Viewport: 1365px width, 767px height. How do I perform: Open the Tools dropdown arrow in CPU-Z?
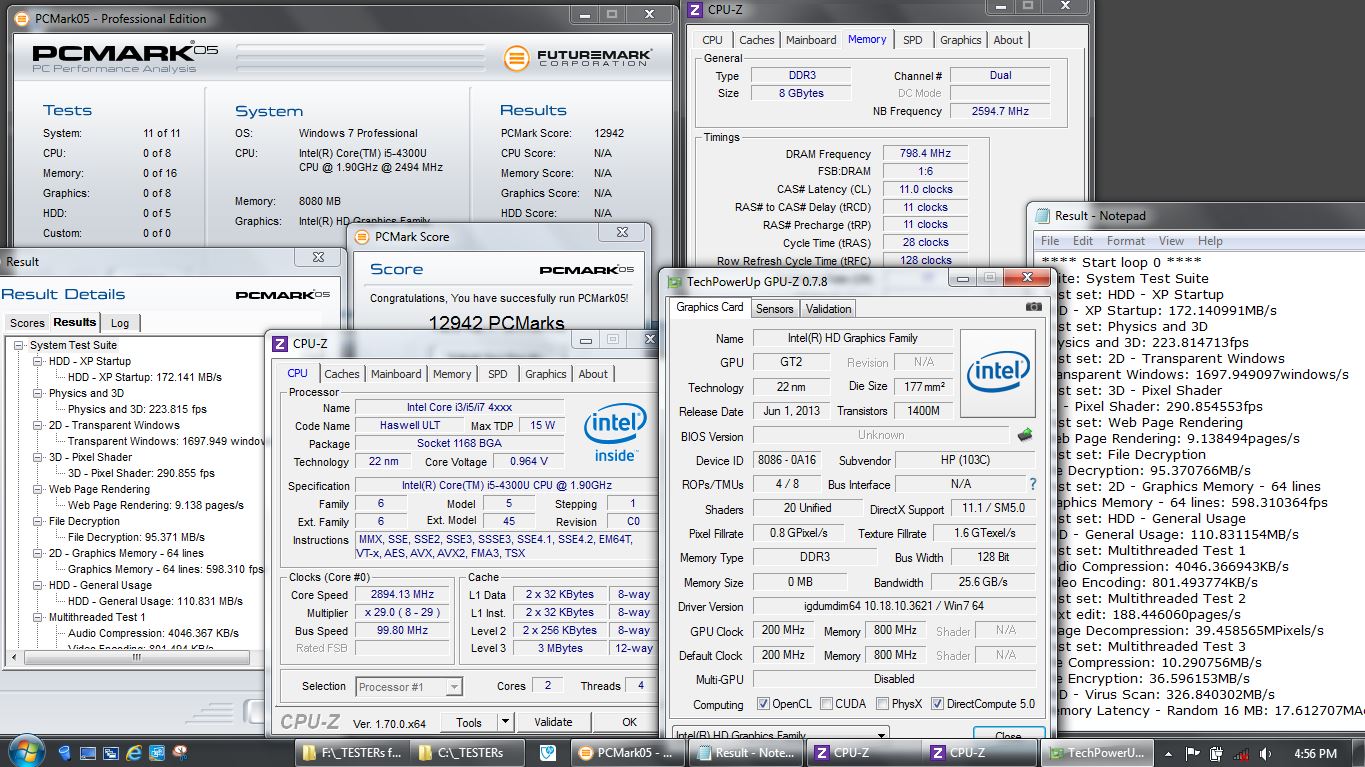click(x=505, y=722)
